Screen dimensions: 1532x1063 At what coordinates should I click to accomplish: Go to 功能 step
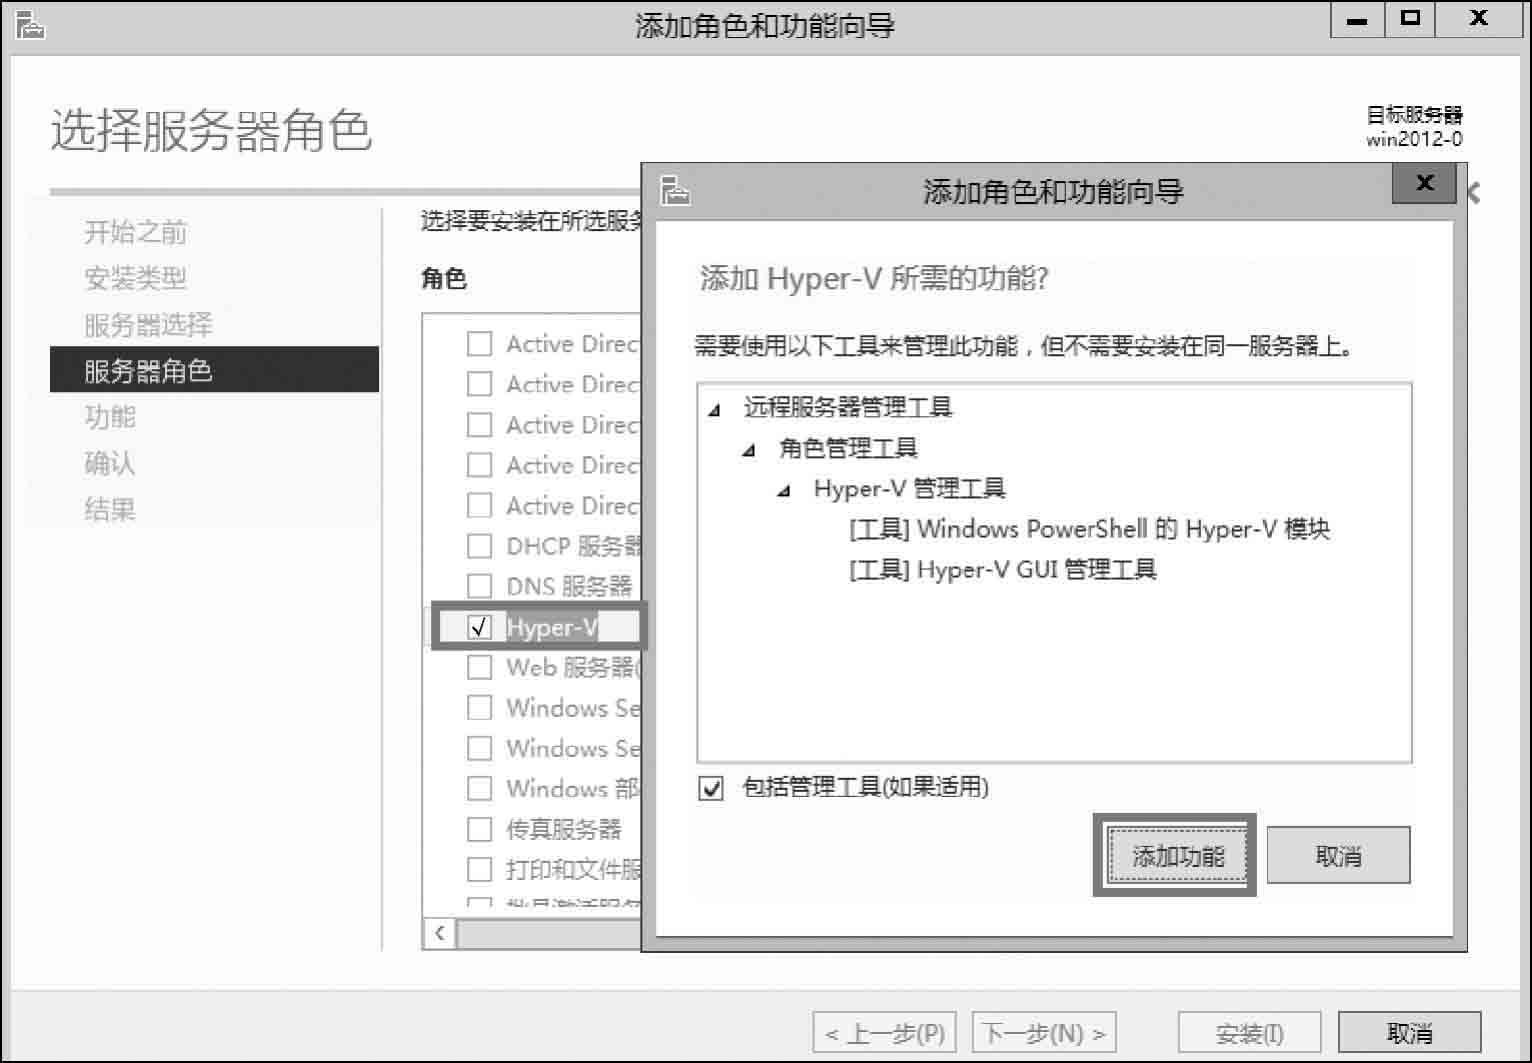(x=110, y=417)
